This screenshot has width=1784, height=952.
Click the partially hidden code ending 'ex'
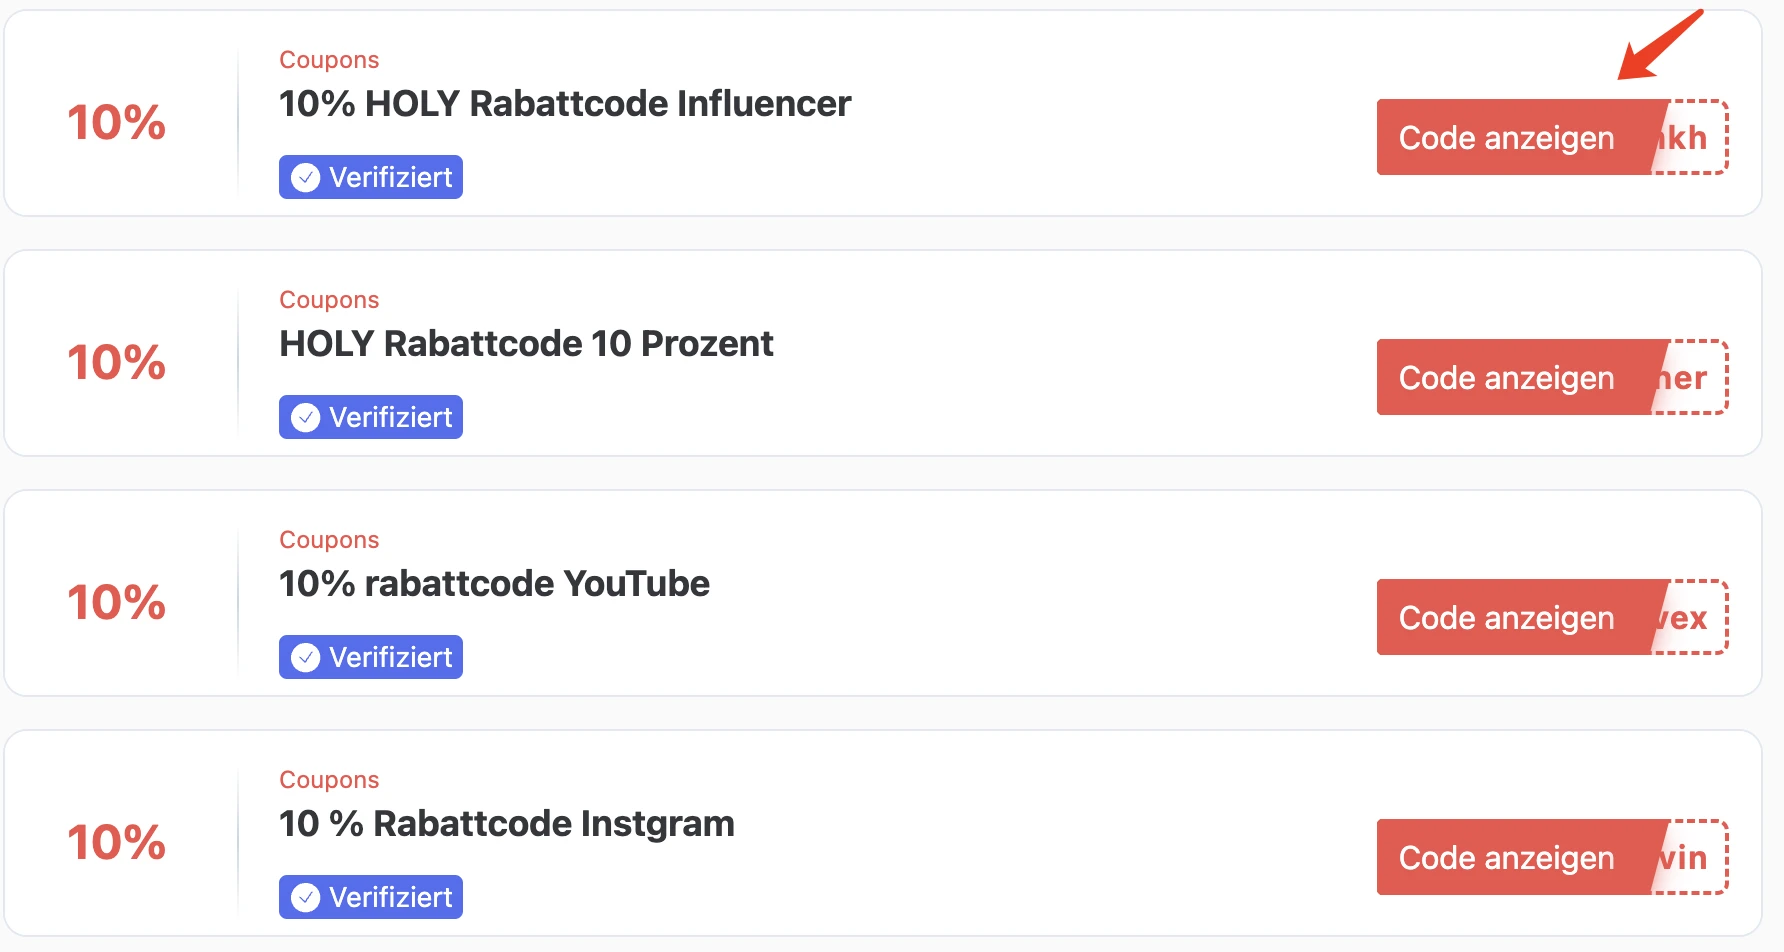click(1692, 618)
